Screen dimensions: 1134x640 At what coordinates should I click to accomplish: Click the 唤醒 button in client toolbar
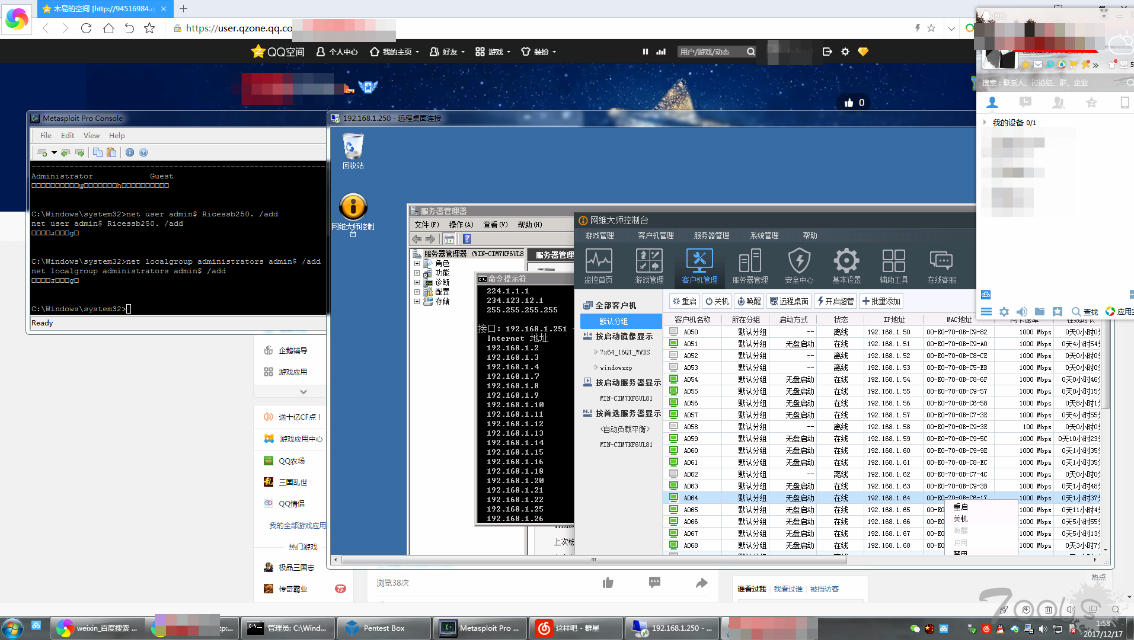pyautogui.click(x=749, y=301)
